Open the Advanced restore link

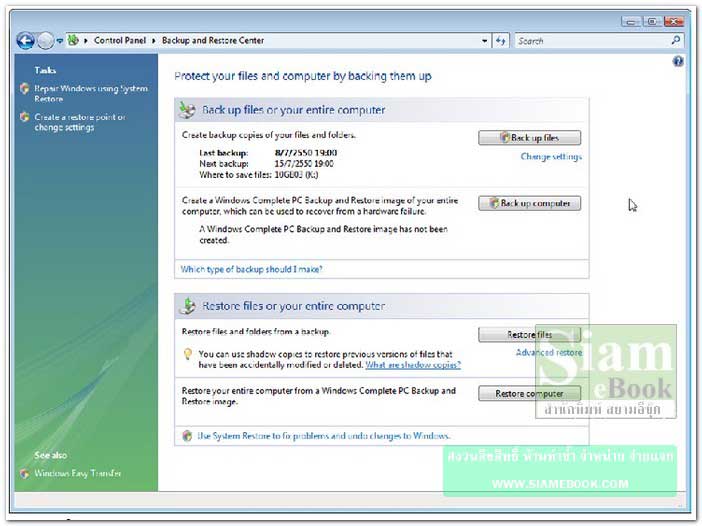[x=549, y=353]
